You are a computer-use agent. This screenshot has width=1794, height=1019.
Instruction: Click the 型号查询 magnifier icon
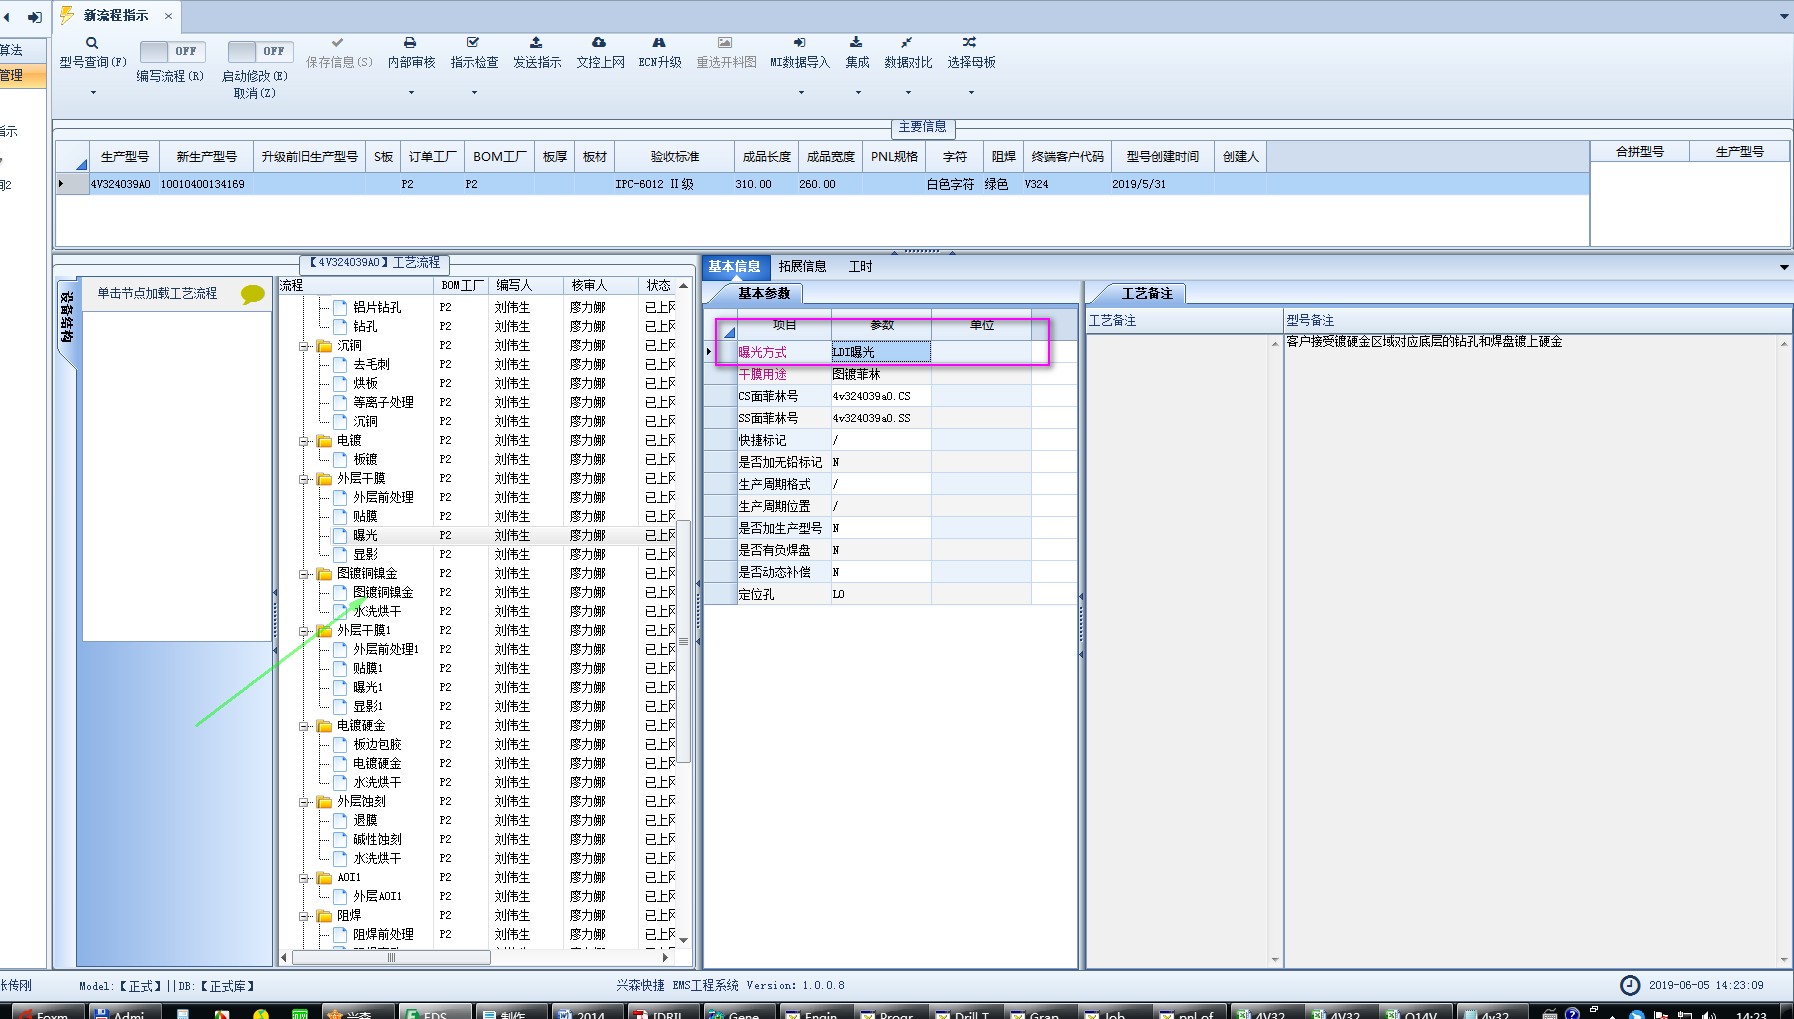(x=92, y=43)
